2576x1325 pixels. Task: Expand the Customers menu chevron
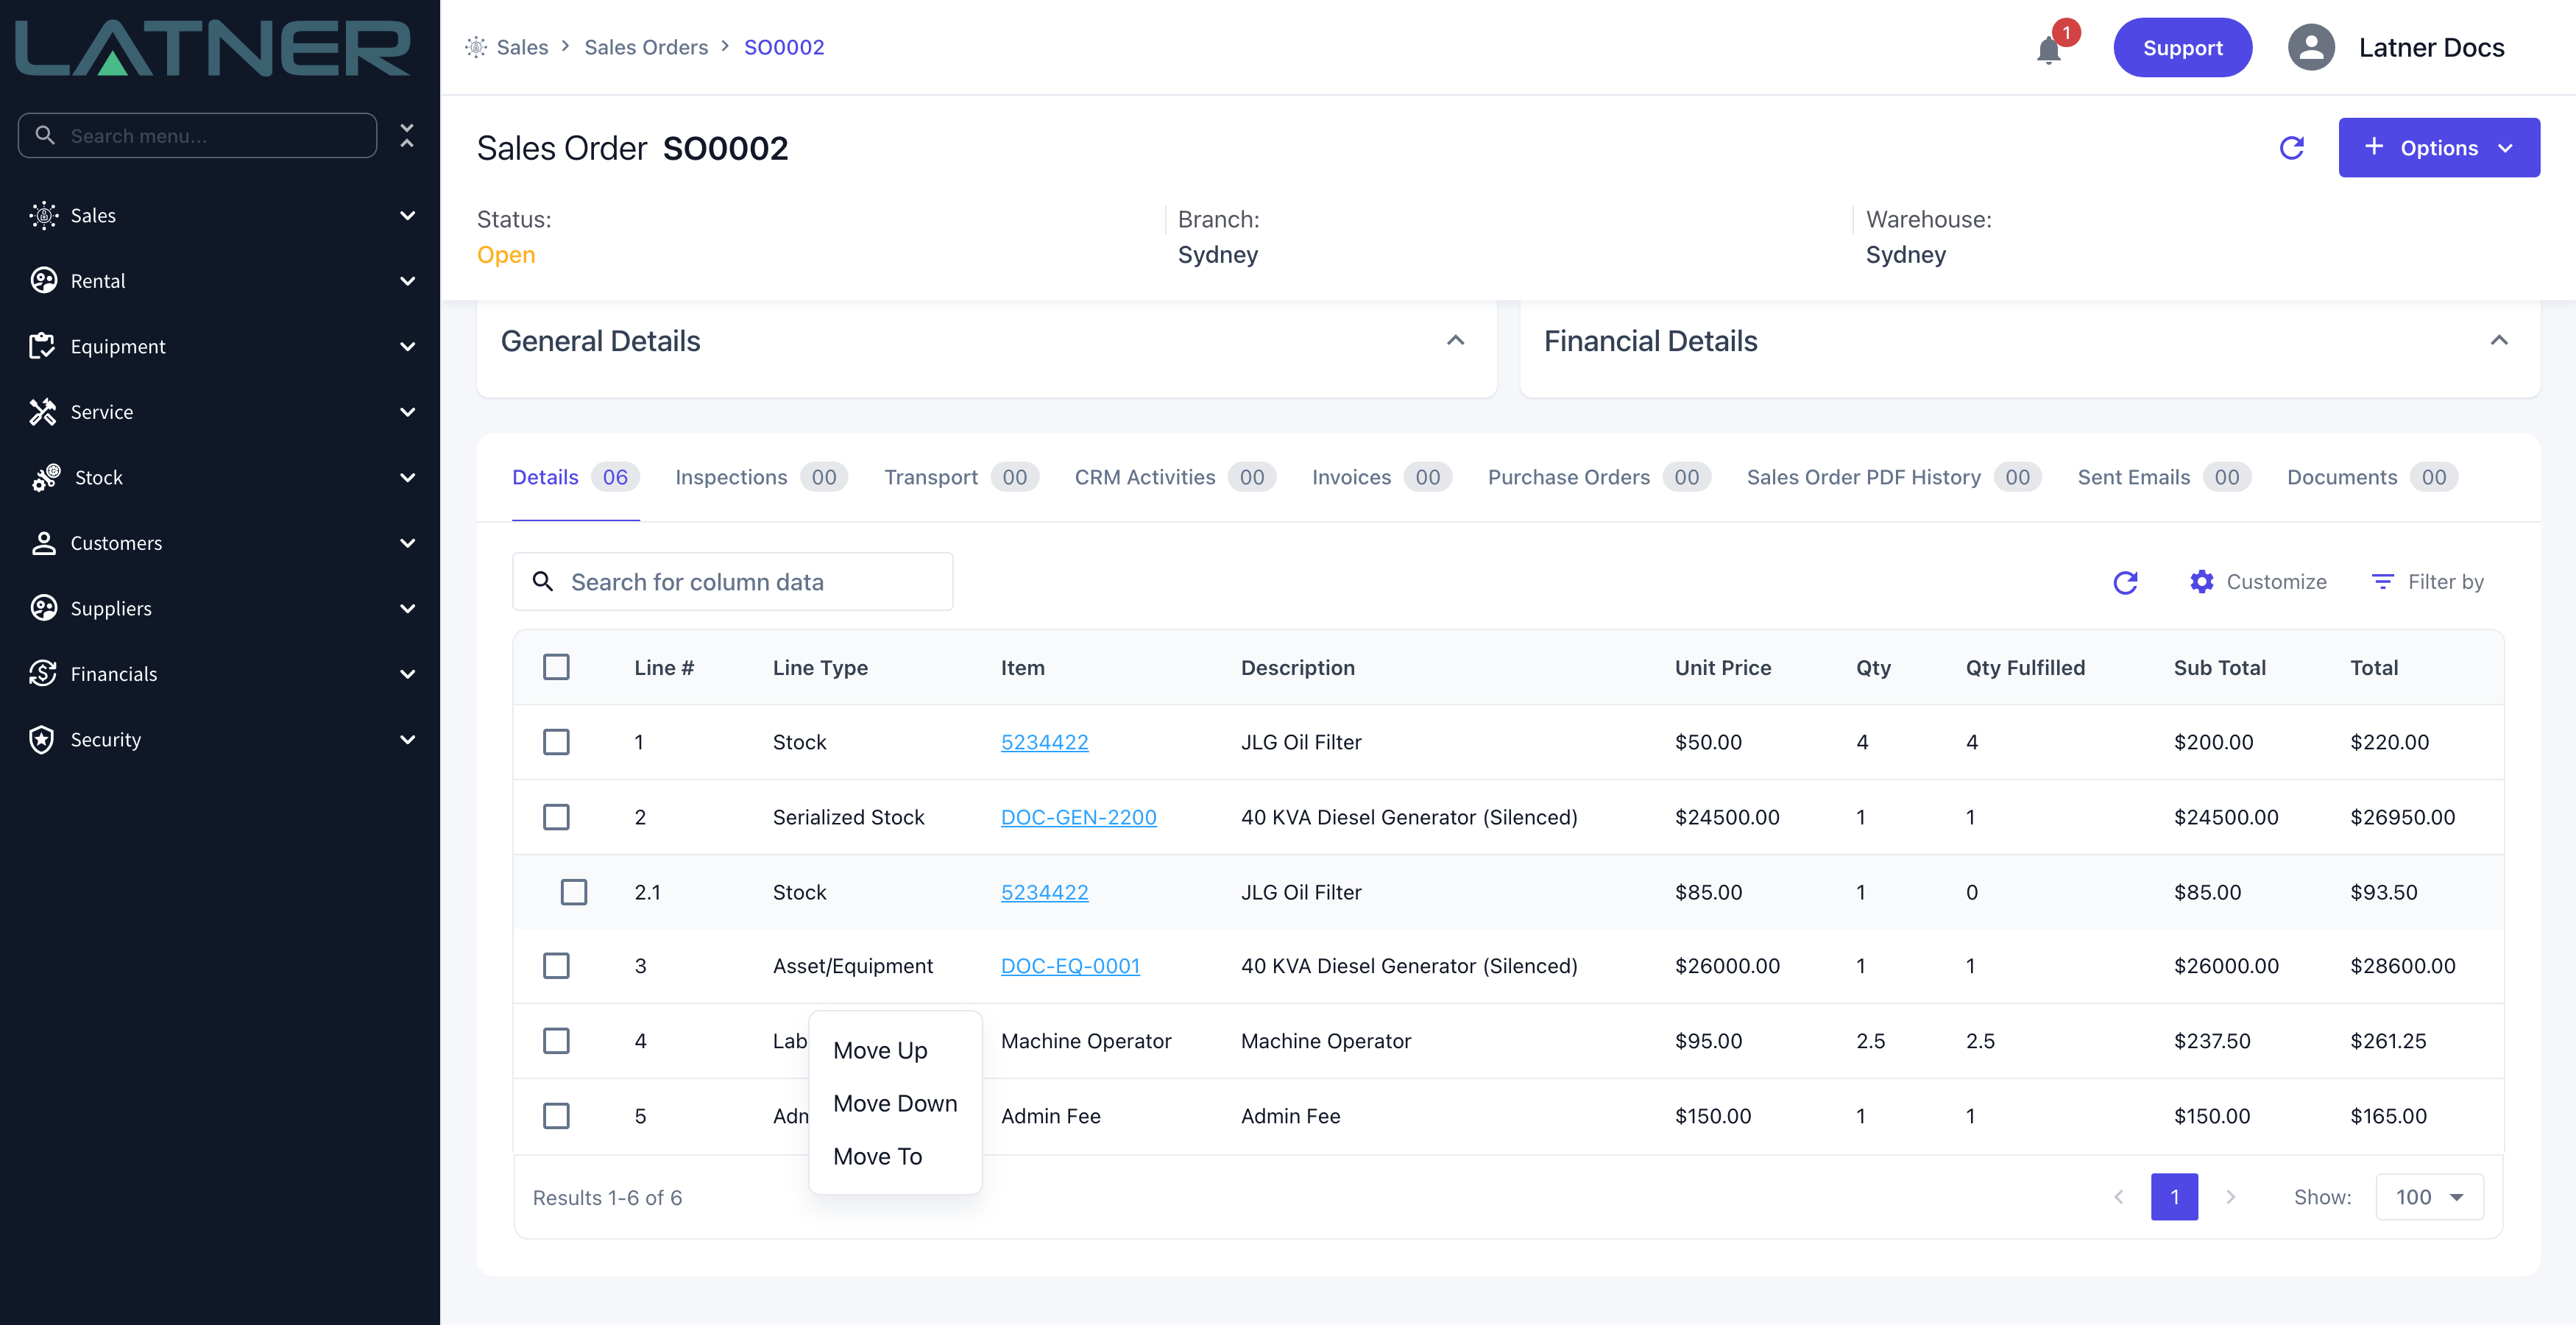tap(407, 543)
